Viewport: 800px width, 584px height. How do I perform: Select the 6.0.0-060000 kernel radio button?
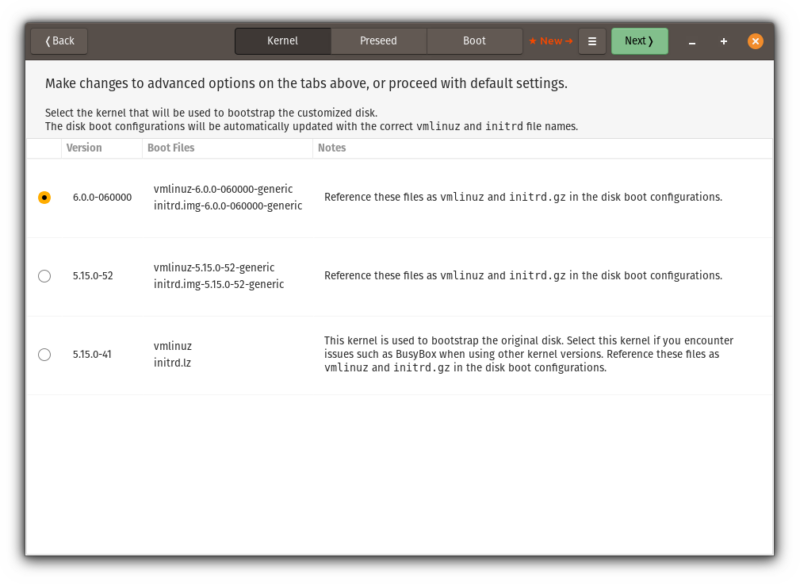(44, 196)
